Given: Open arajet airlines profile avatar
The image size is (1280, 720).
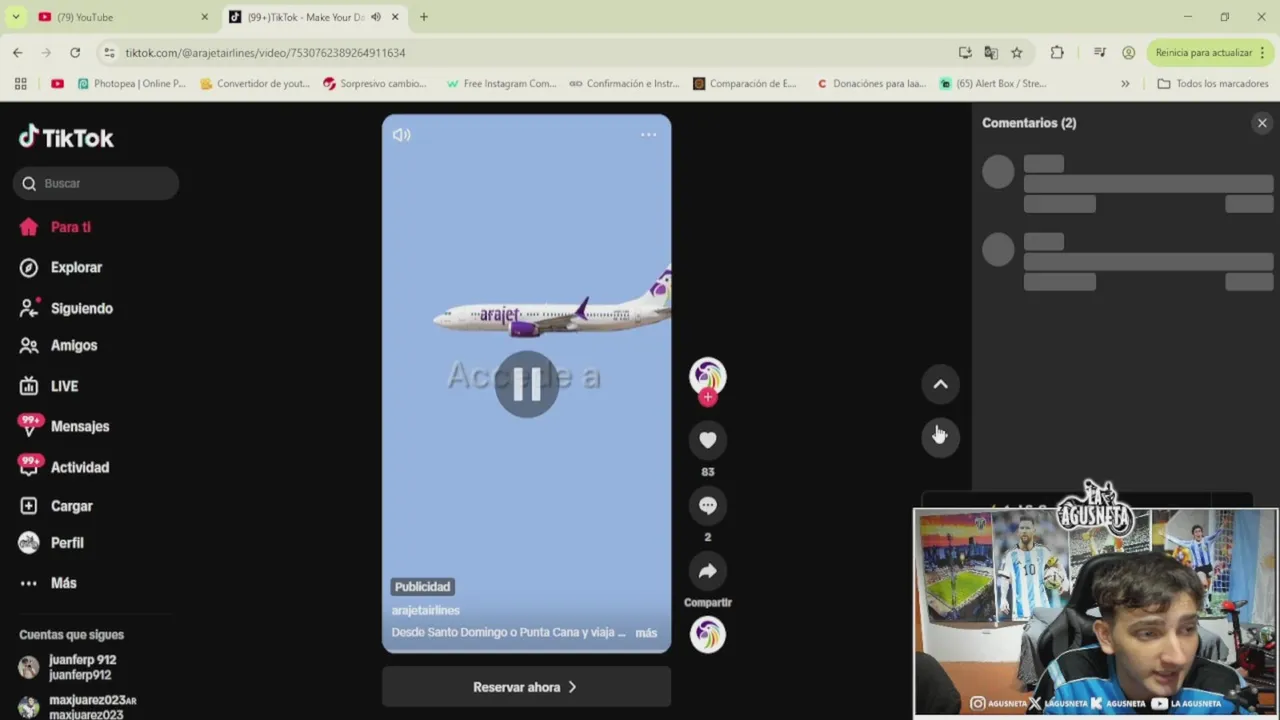Looking at the screenshot, I should 708,376.
